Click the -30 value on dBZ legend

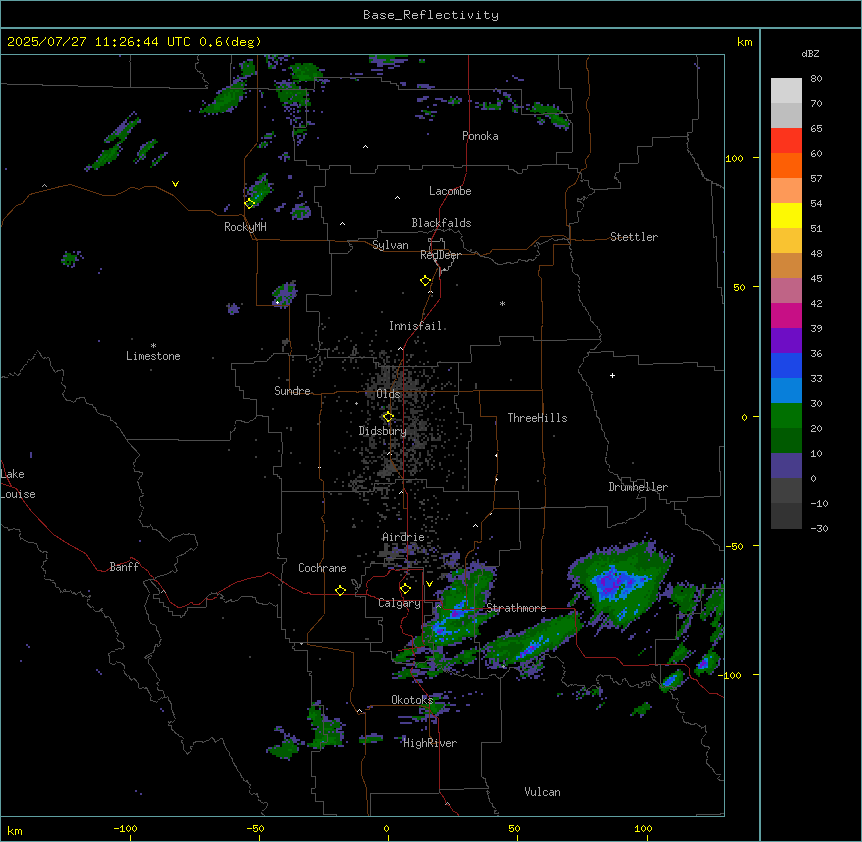tap(819, 528)
